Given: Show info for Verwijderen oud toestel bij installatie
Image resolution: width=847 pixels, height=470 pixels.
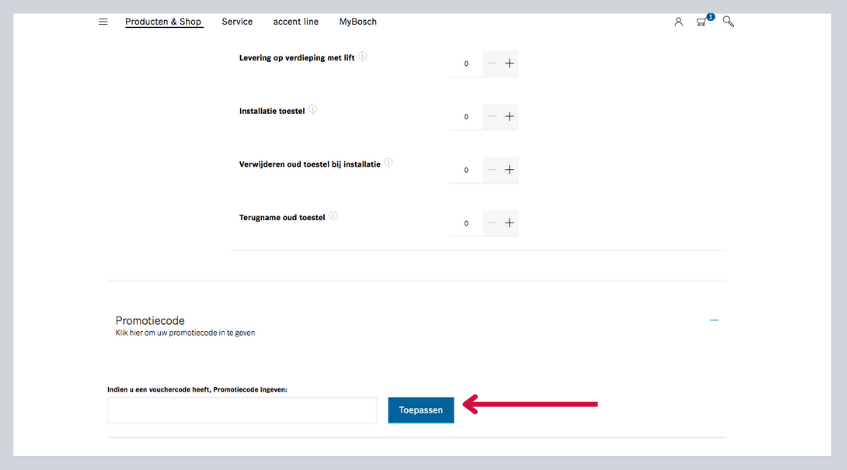Looking at the screenshot, I should [x=388, y=162].
